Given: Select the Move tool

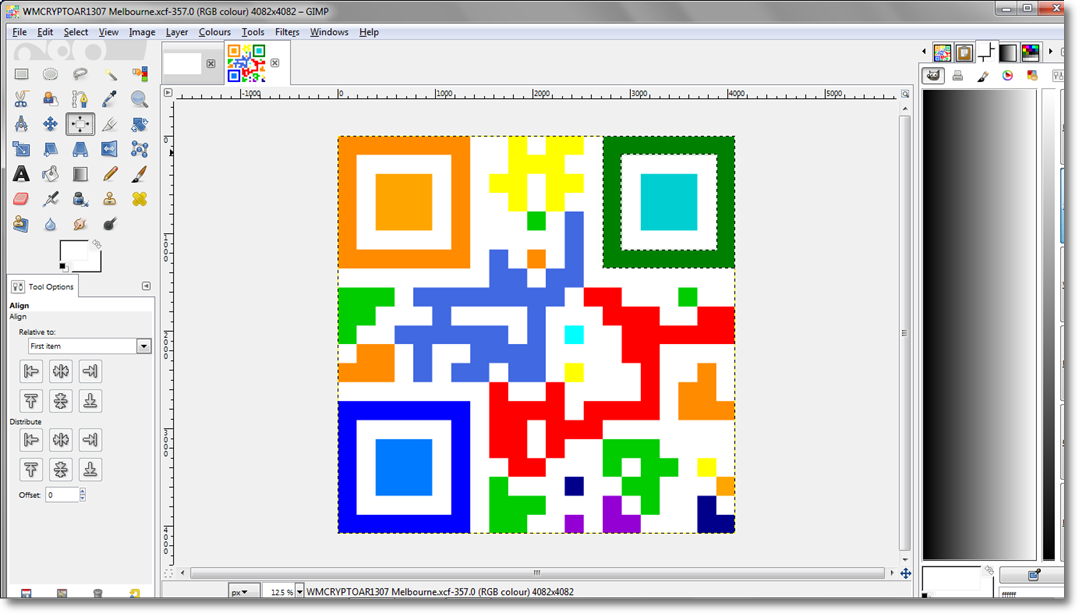Looking at the screenshot, I should coord(50,124).
